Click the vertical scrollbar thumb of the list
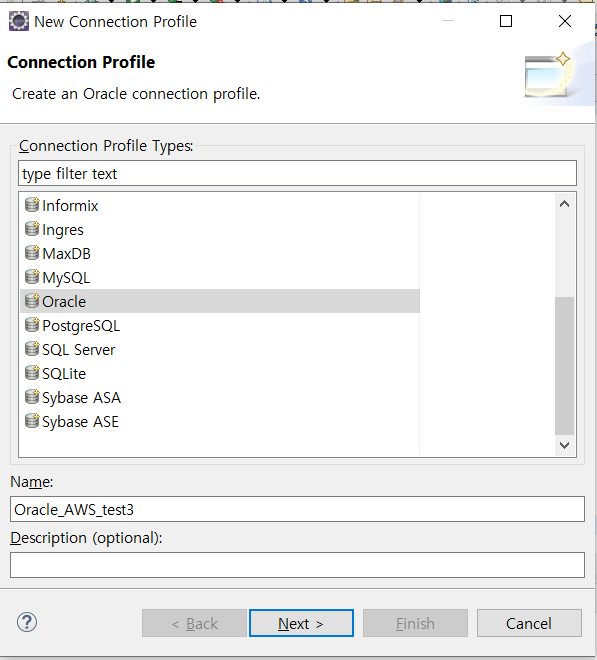597x660 pixels. (565, 366)
